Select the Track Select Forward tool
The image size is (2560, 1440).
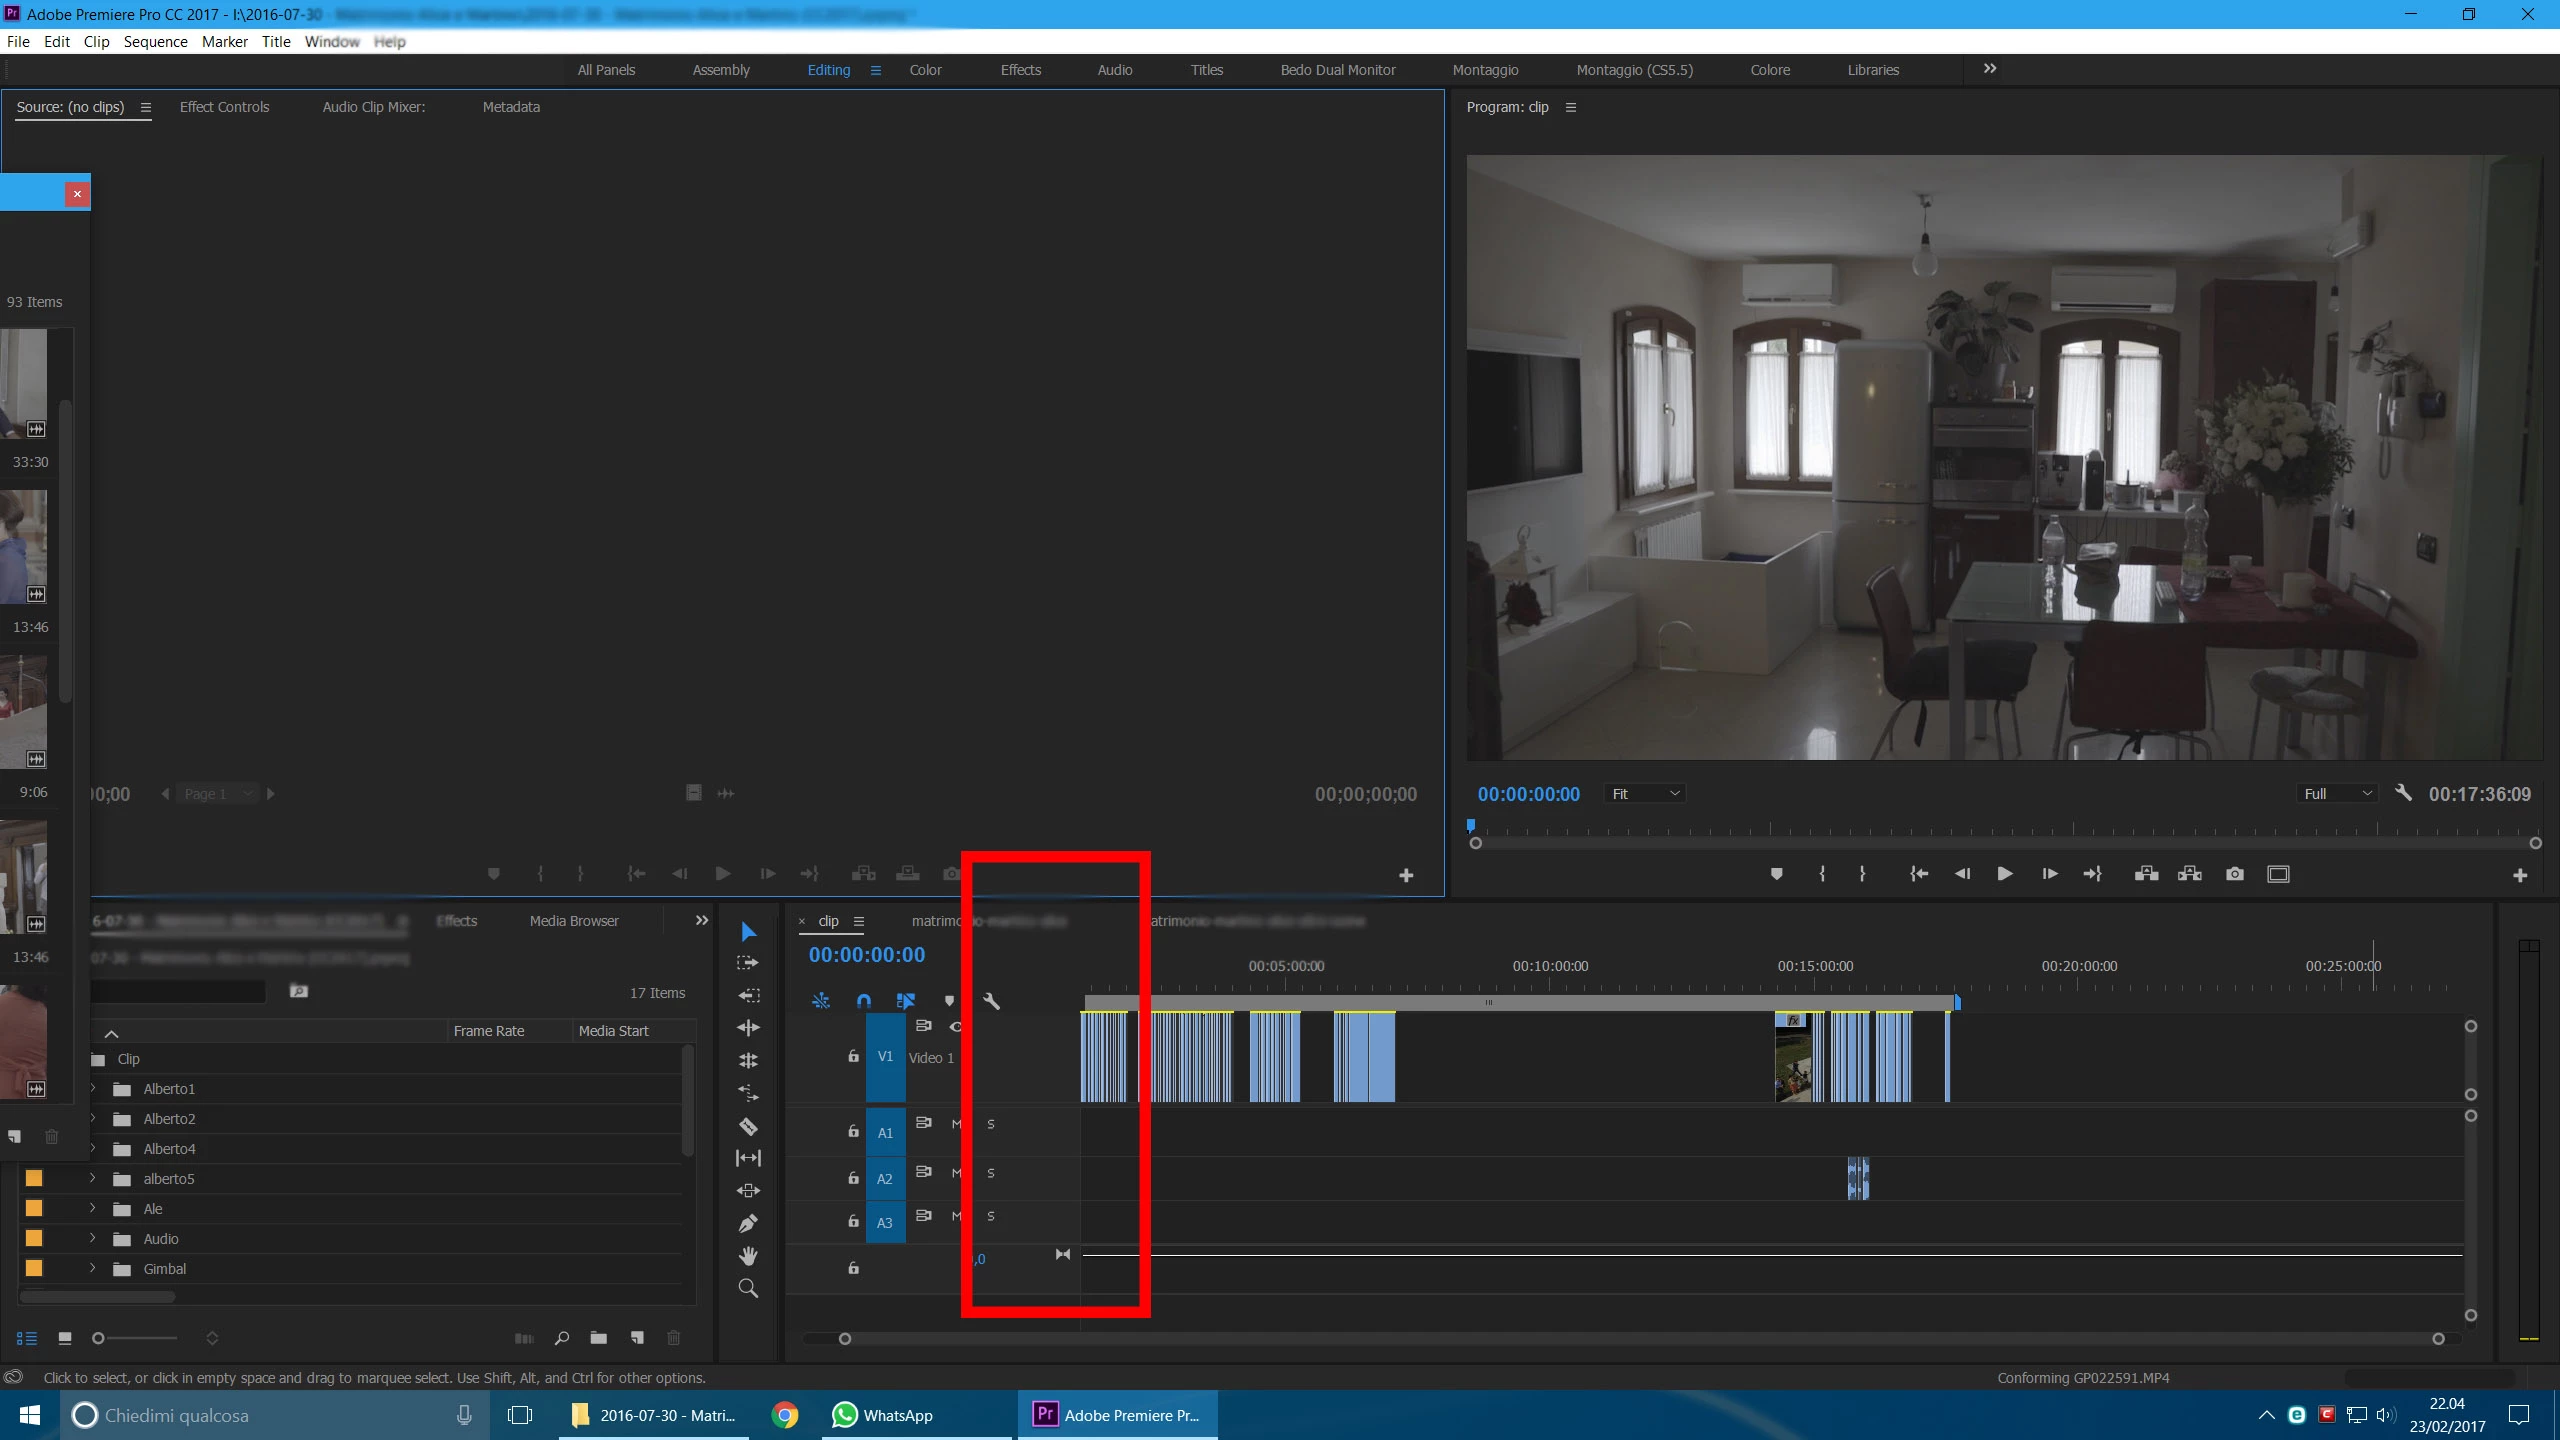pyautogui.click(x=748, y=963)
